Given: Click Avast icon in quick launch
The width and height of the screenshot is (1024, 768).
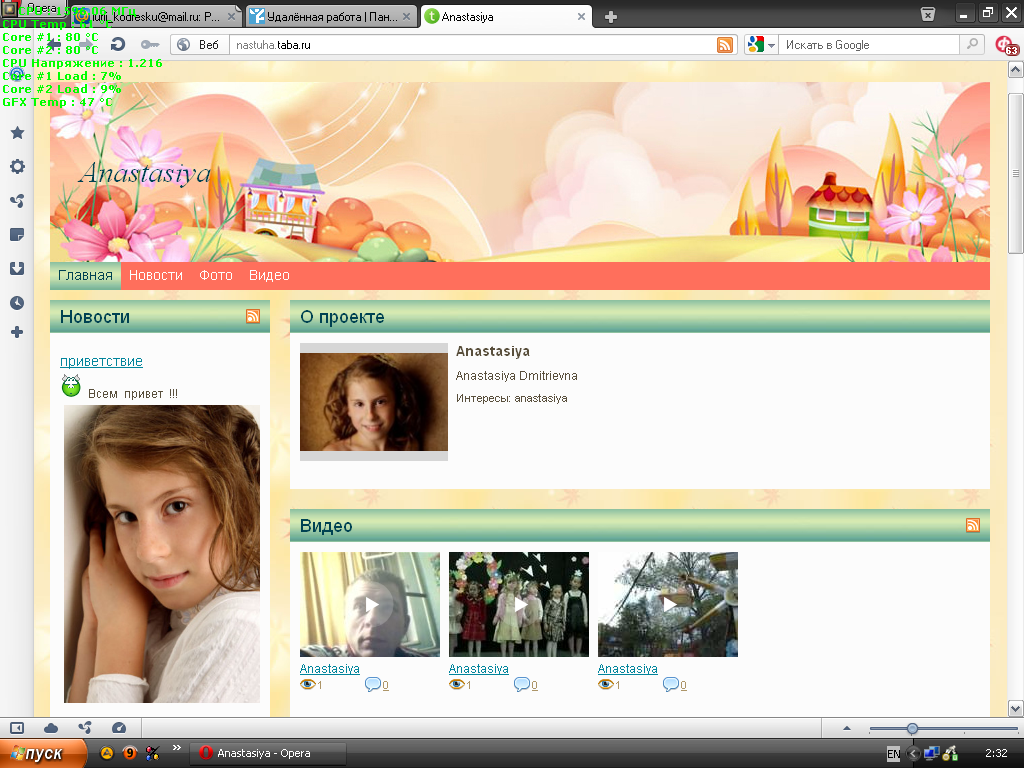Looking at the screenshot, I should click(106, 753).
